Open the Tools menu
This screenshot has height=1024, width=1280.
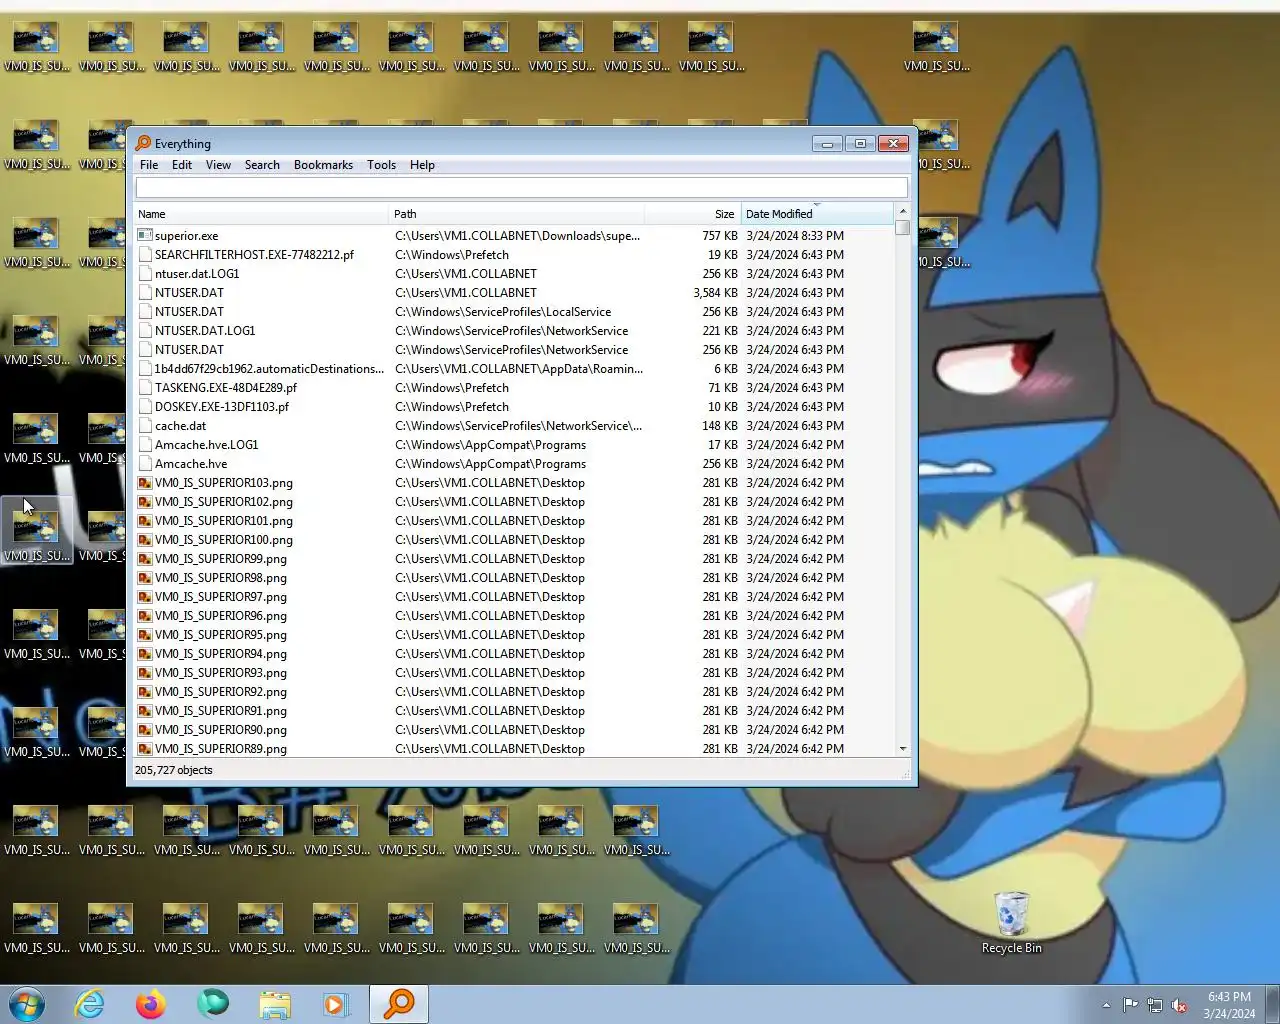pyautogui.click(x=381, y=165)
